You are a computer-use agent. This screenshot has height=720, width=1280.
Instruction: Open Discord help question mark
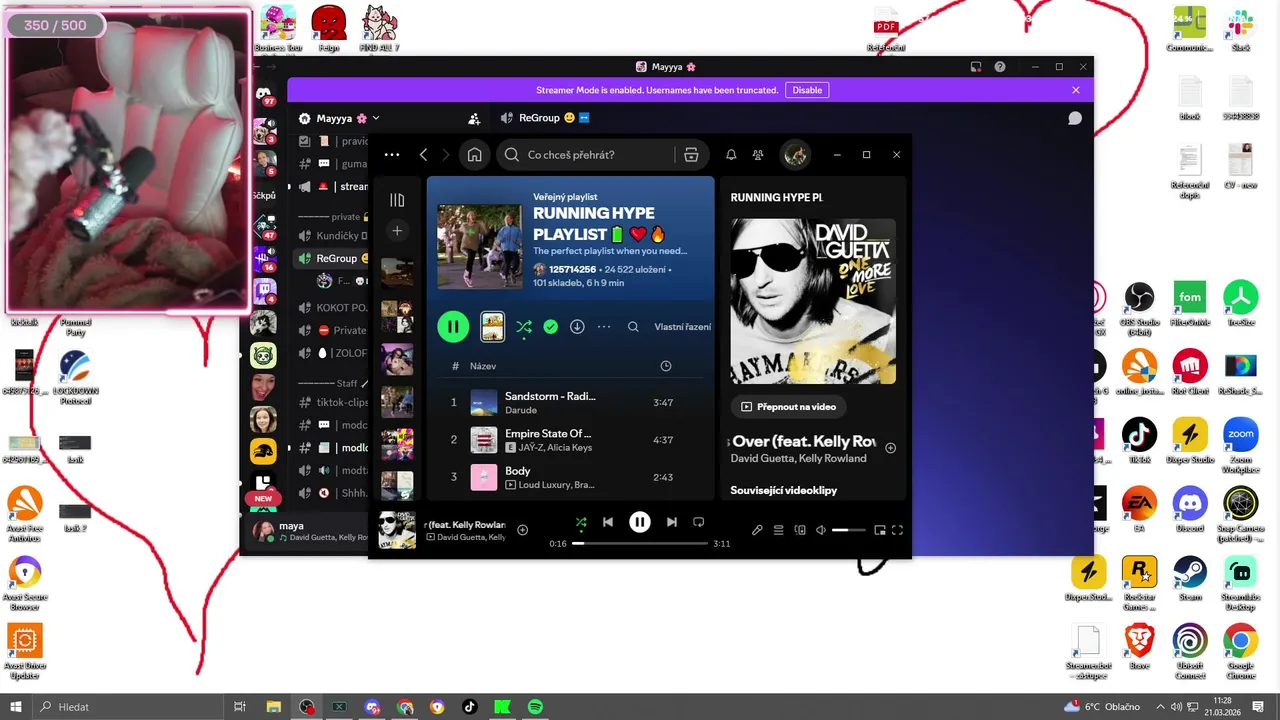[x=1000, y=67]
